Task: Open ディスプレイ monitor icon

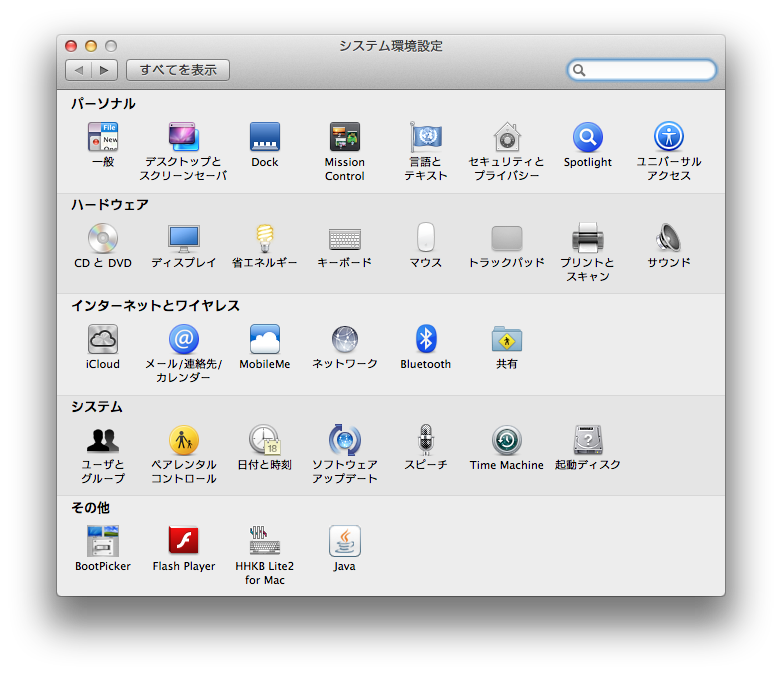Action: pos(184,238)
